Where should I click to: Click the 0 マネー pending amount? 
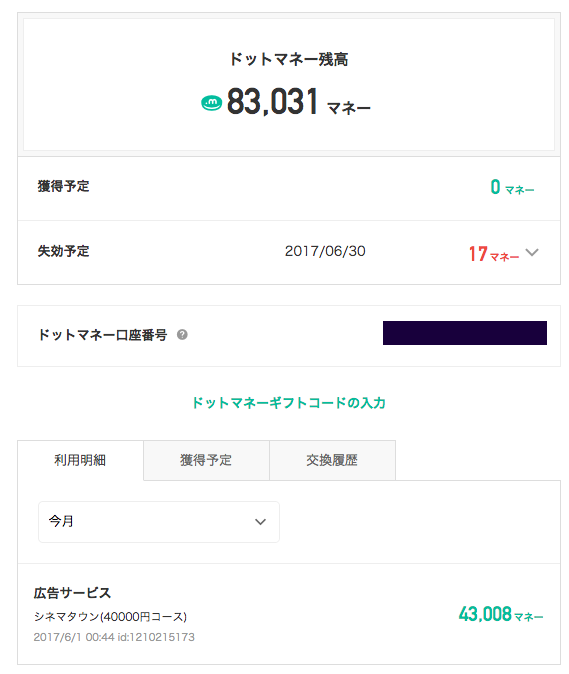click(512, 187)
